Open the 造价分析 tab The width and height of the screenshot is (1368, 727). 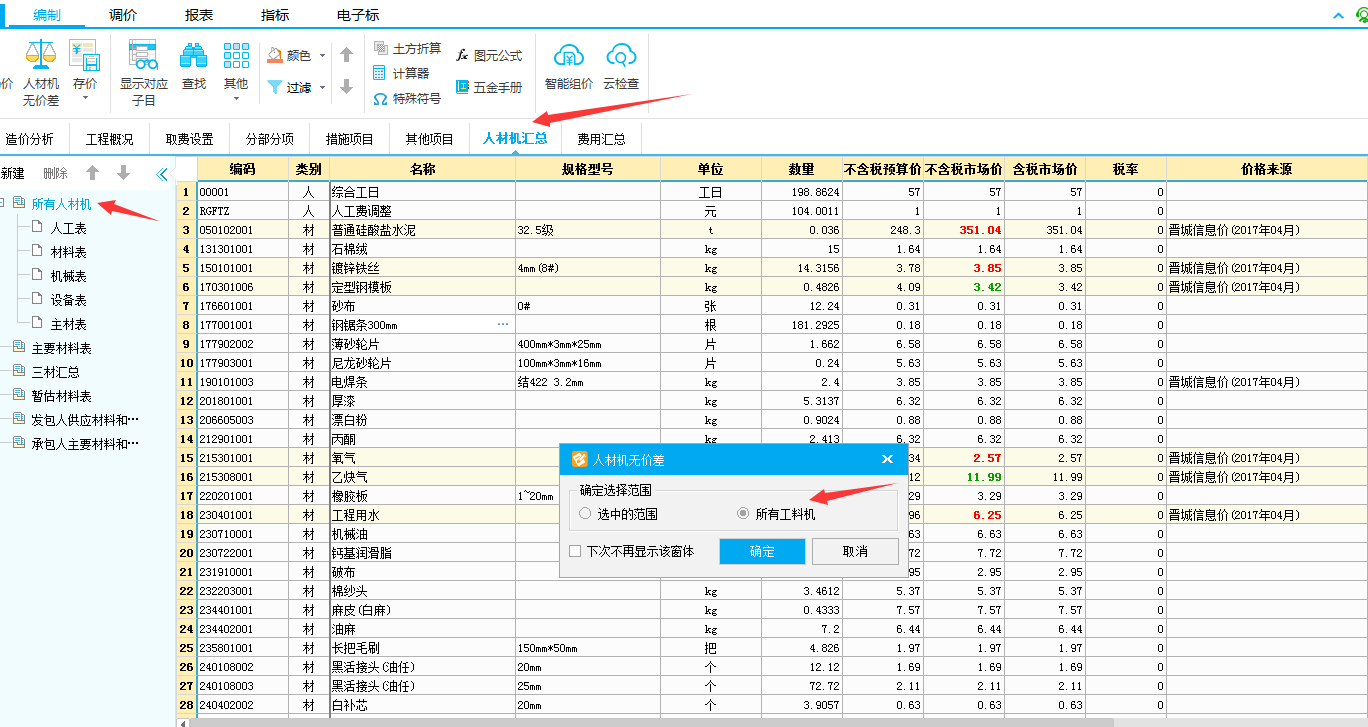point(30,139)
